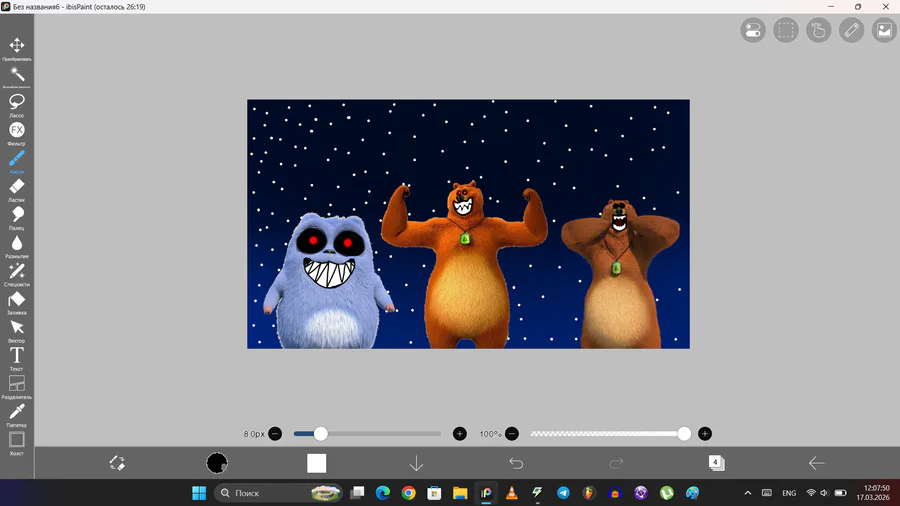Select the Special brushes (Спецкисти) tool
The image size is (900, 506).
[17, 274]
